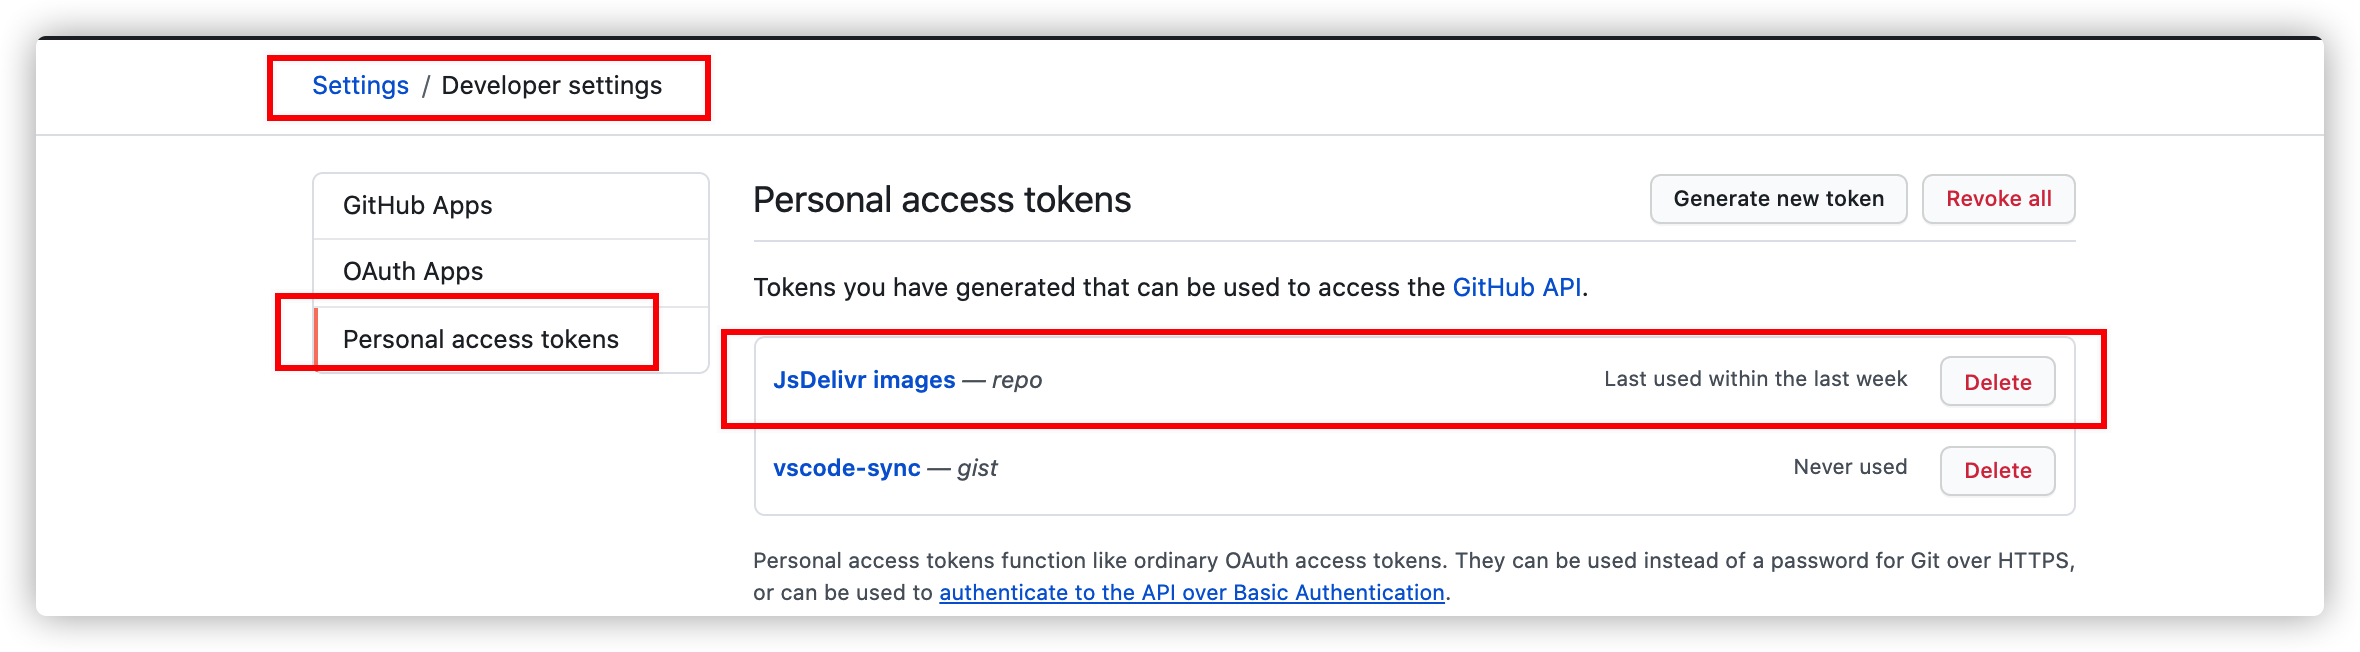Follow the Basic Authentication API link
Image resolution: width=2360 pixels, height=652 pixels.
click(1192, 593)
